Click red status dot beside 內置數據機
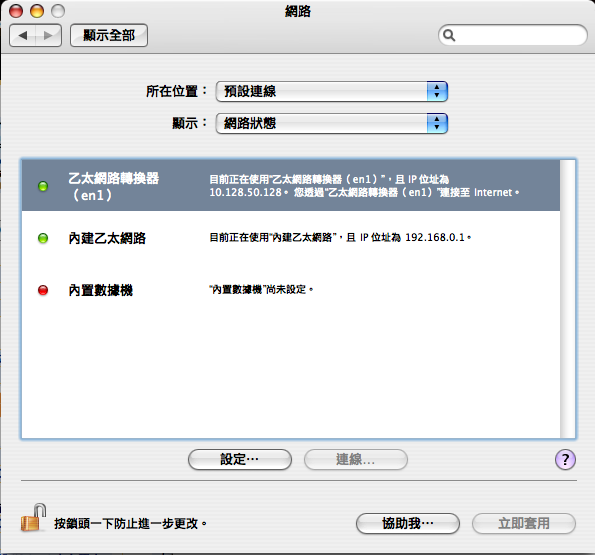Viewport: 595px width, 555px height. click(43, 290)
